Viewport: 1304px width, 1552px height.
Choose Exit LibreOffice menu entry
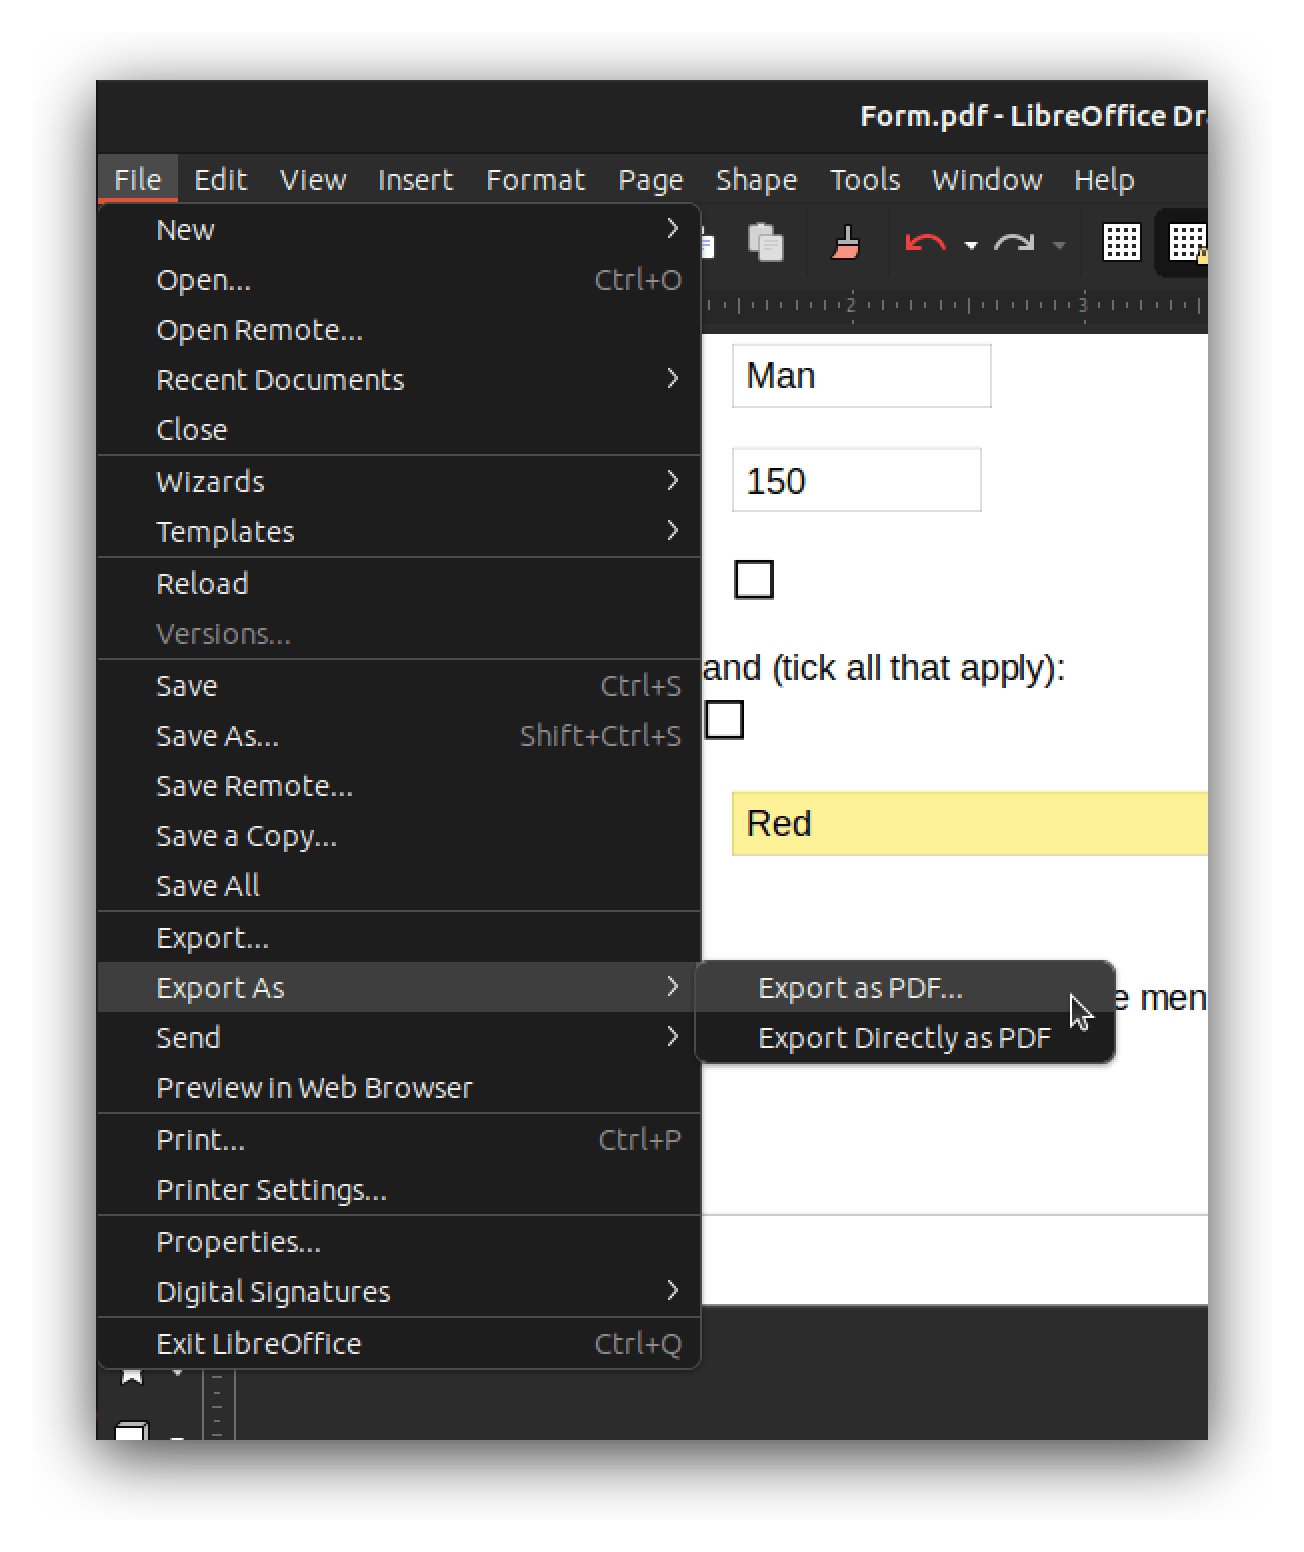(399, 1344)
